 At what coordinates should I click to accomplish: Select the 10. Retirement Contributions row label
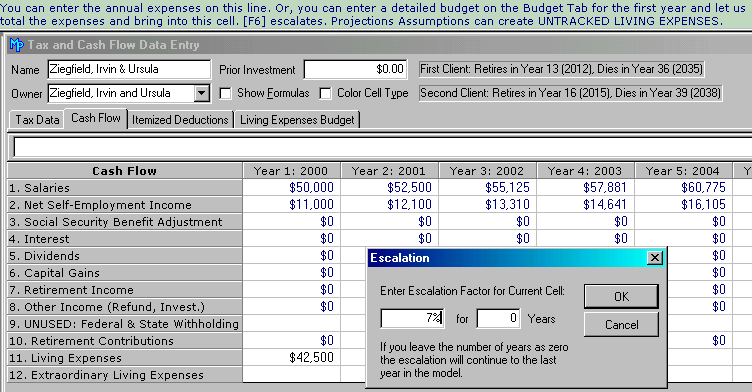tap(125, 341)
